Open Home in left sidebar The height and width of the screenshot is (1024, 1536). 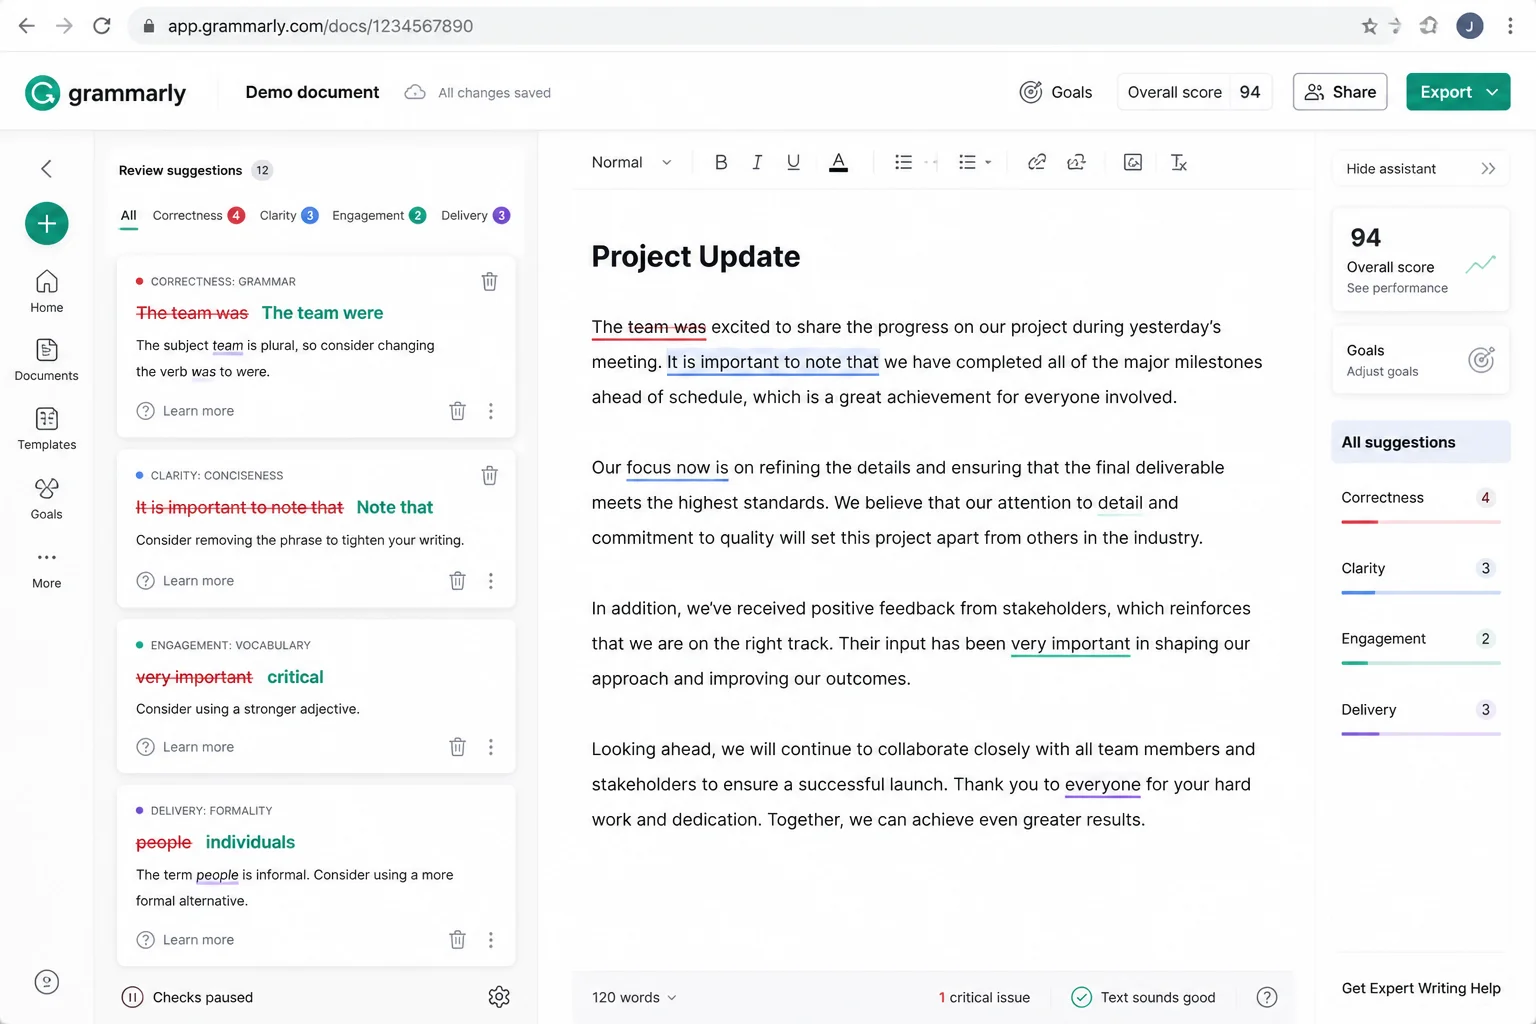click(46, 292)
